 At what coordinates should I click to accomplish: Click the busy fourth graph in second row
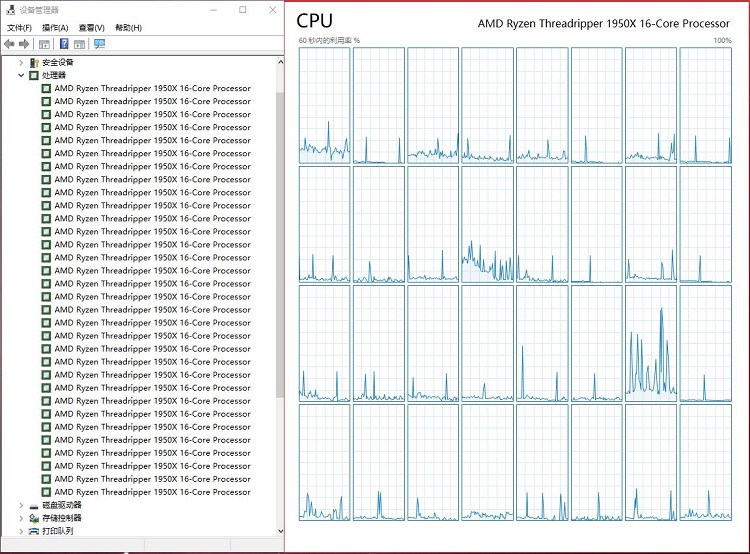(x=487, y=224)
